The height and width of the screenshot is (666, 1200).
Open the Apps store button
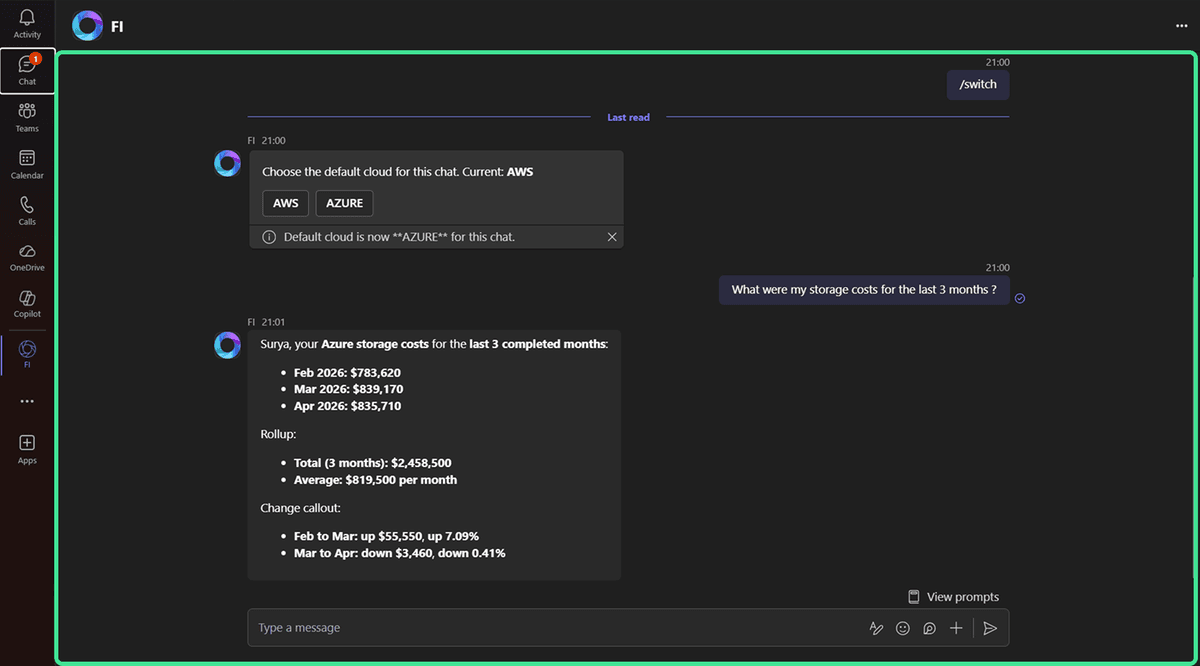27,449
